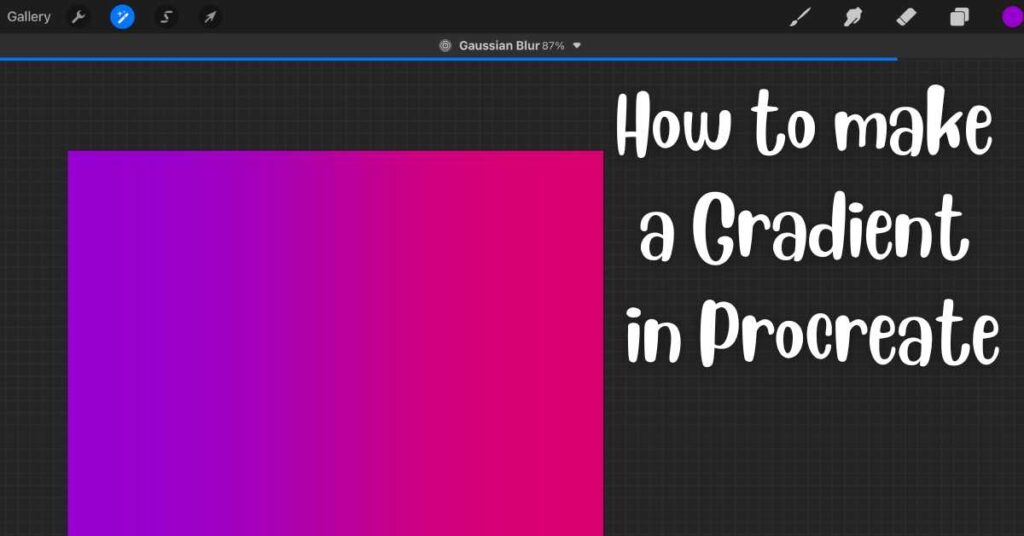Tap the purple-pink gradient canvas

point(336,343)
